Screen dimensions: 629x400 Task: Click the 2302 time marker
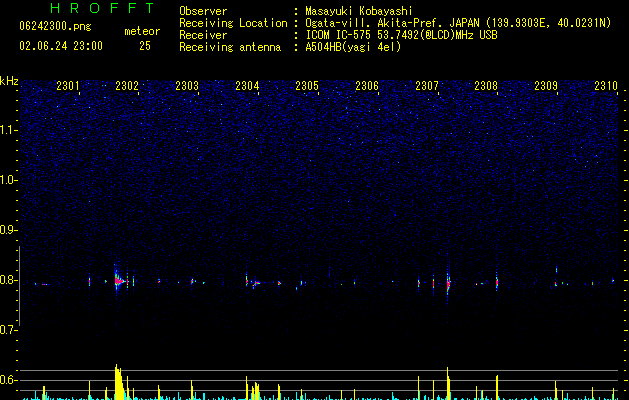[x=127, y=85]
